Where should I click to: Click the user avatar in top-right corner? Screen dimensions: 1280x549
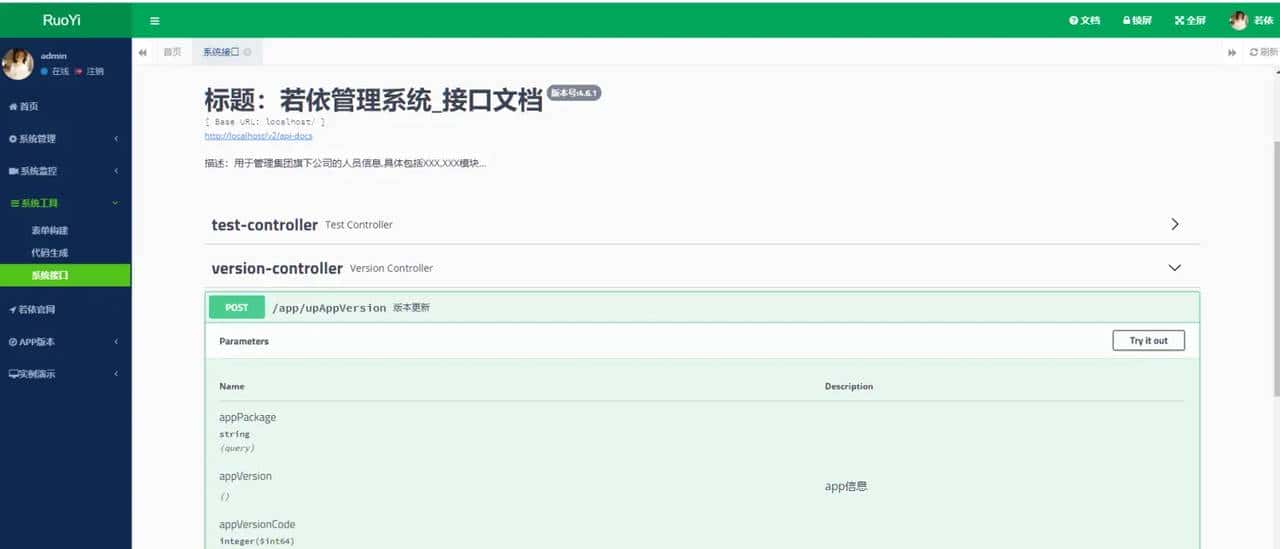click(x=1238, y=20)
